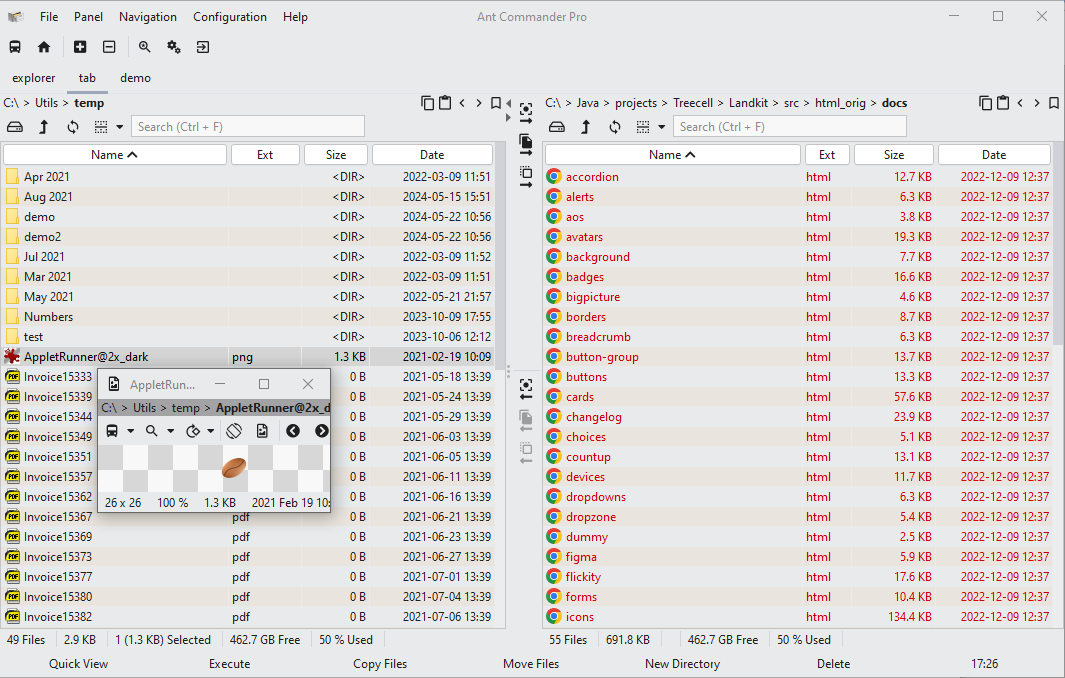Collapse the right panel with the small right arrow

509,118
